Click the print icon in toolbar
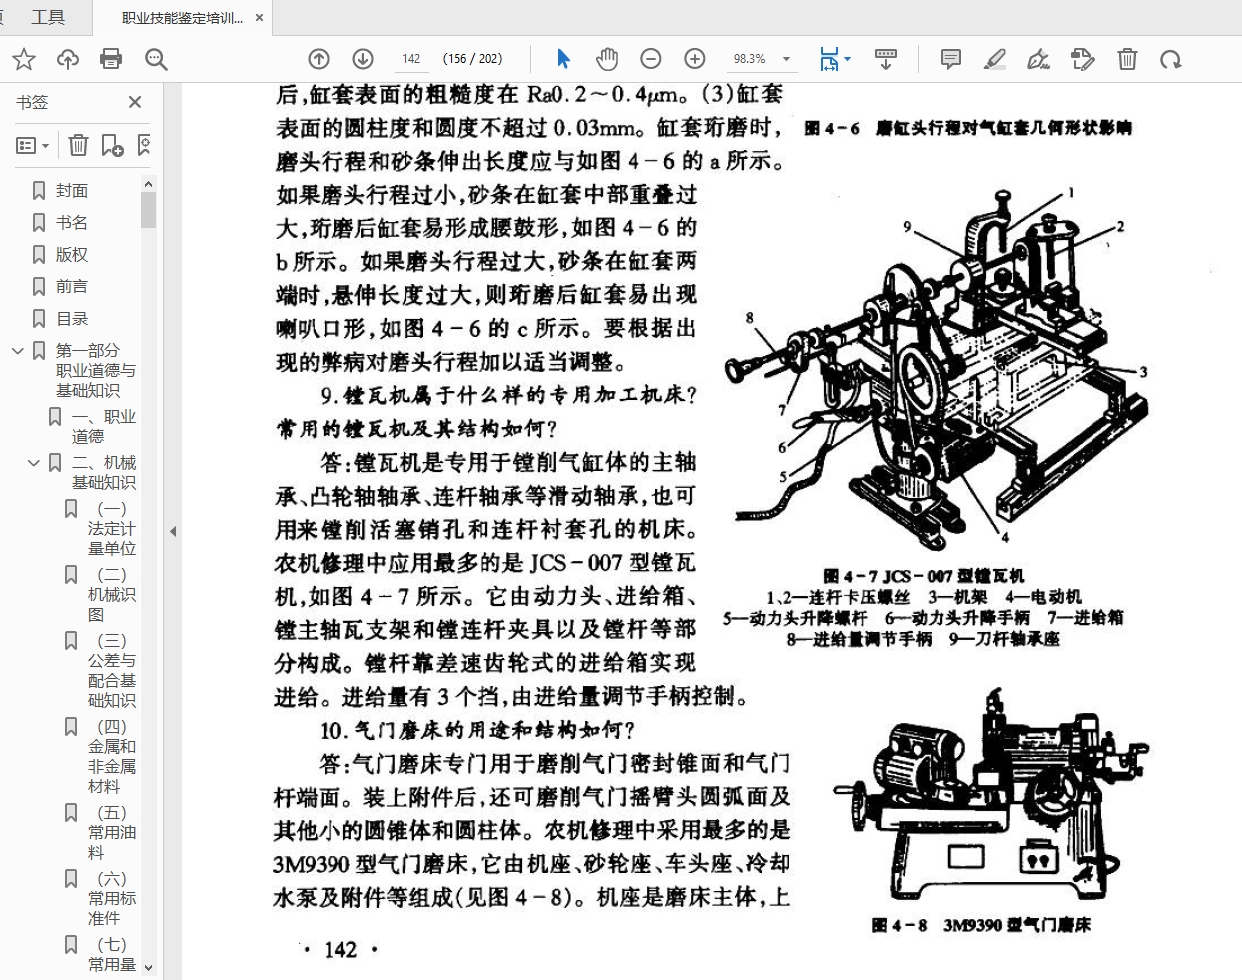This screenshot has height=980, width=1242. click(x=111, y=59)
